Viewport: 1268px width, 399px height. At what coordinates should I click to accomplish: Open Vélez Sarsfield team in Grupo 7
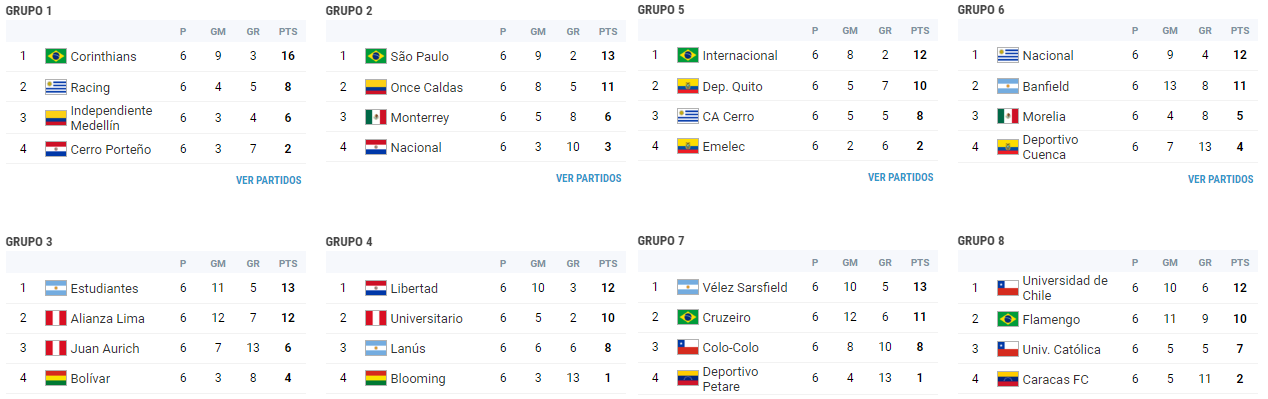tap(745, 287)
